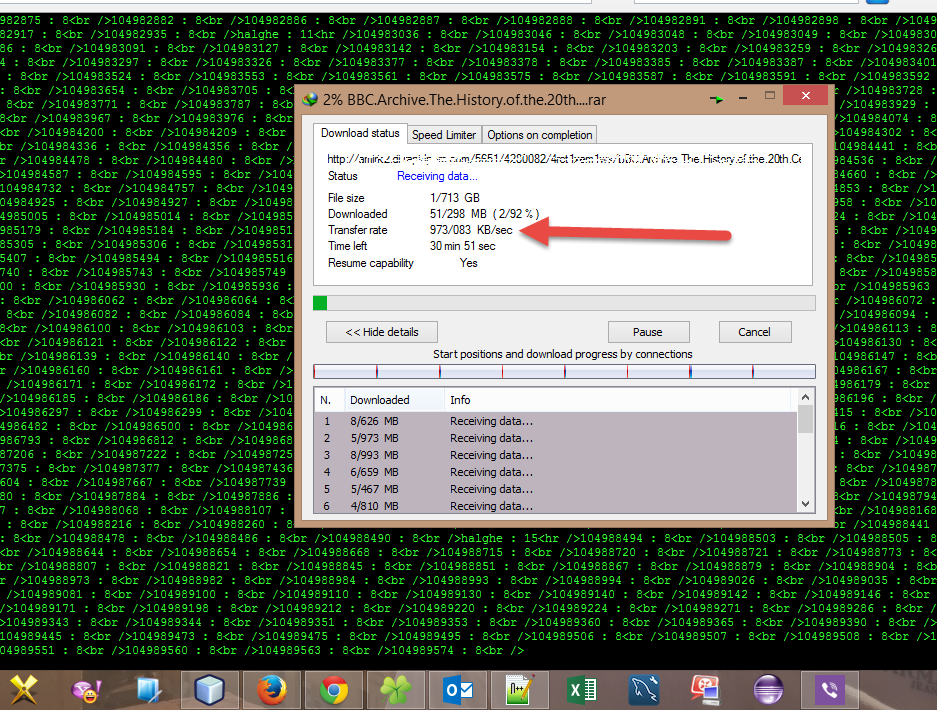Open Google Chrome from the taskbar
Image resolution: width=937 pixels, height=710 pixels.
point(334,689)
